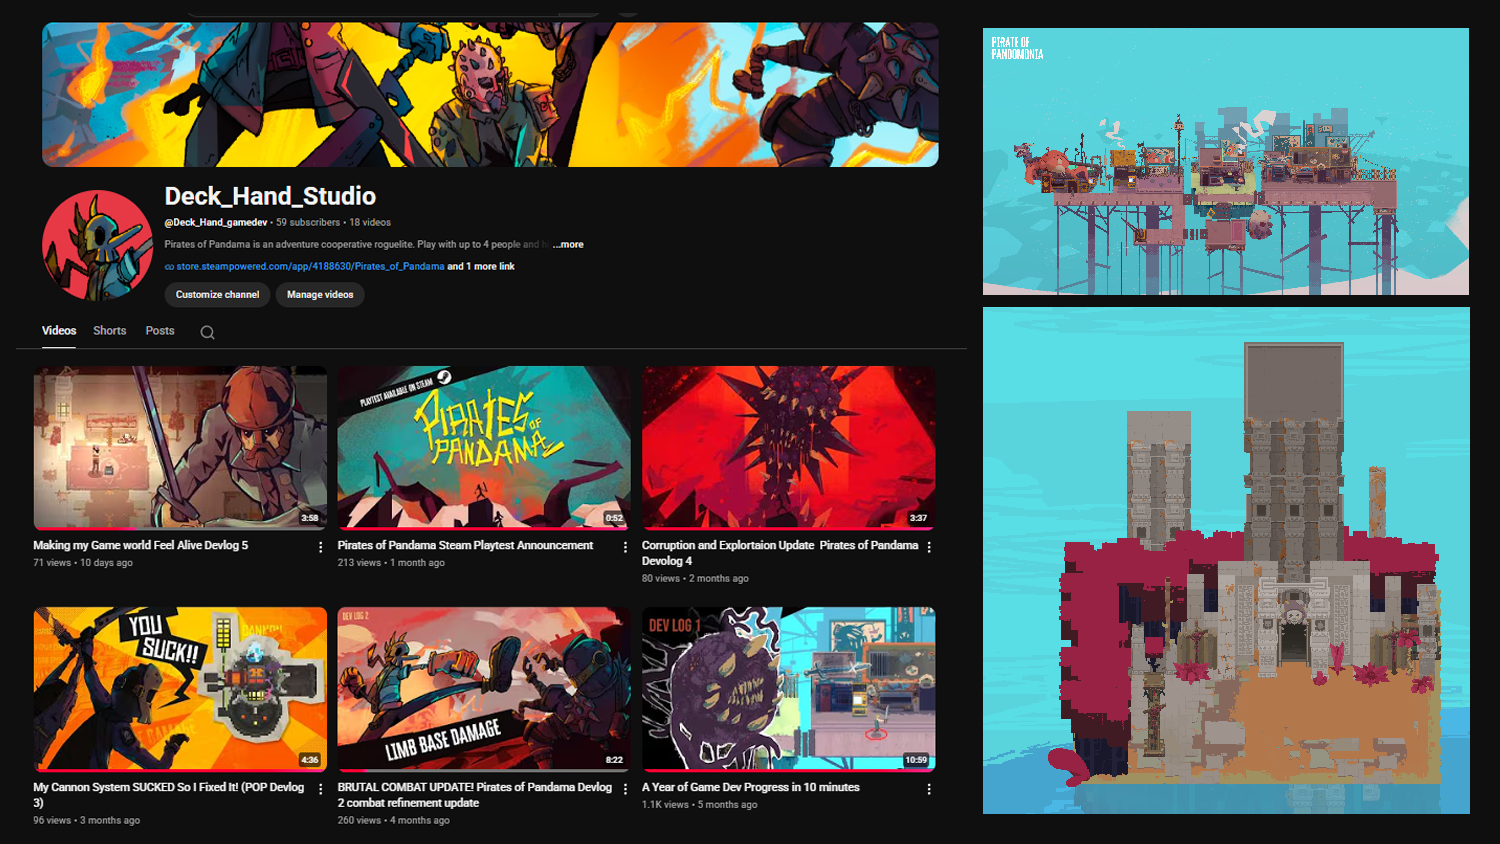Open options menu for BRUTAL COMBAT UPDATE video
The image size is (1500, 844).
tap(625, 789)
